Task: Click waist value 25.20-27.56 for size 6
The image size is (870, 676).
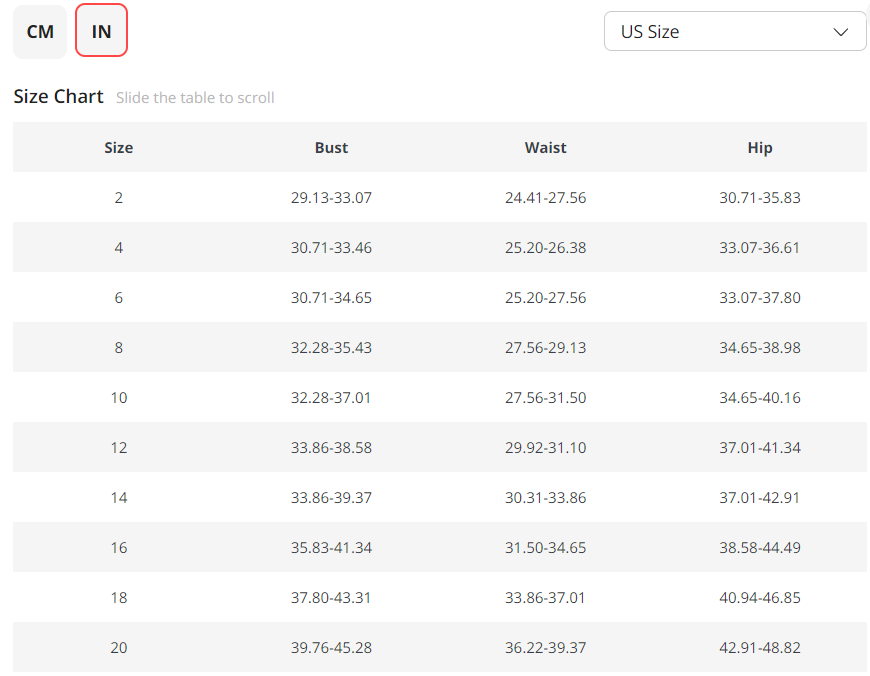Action: coord(545,298)
